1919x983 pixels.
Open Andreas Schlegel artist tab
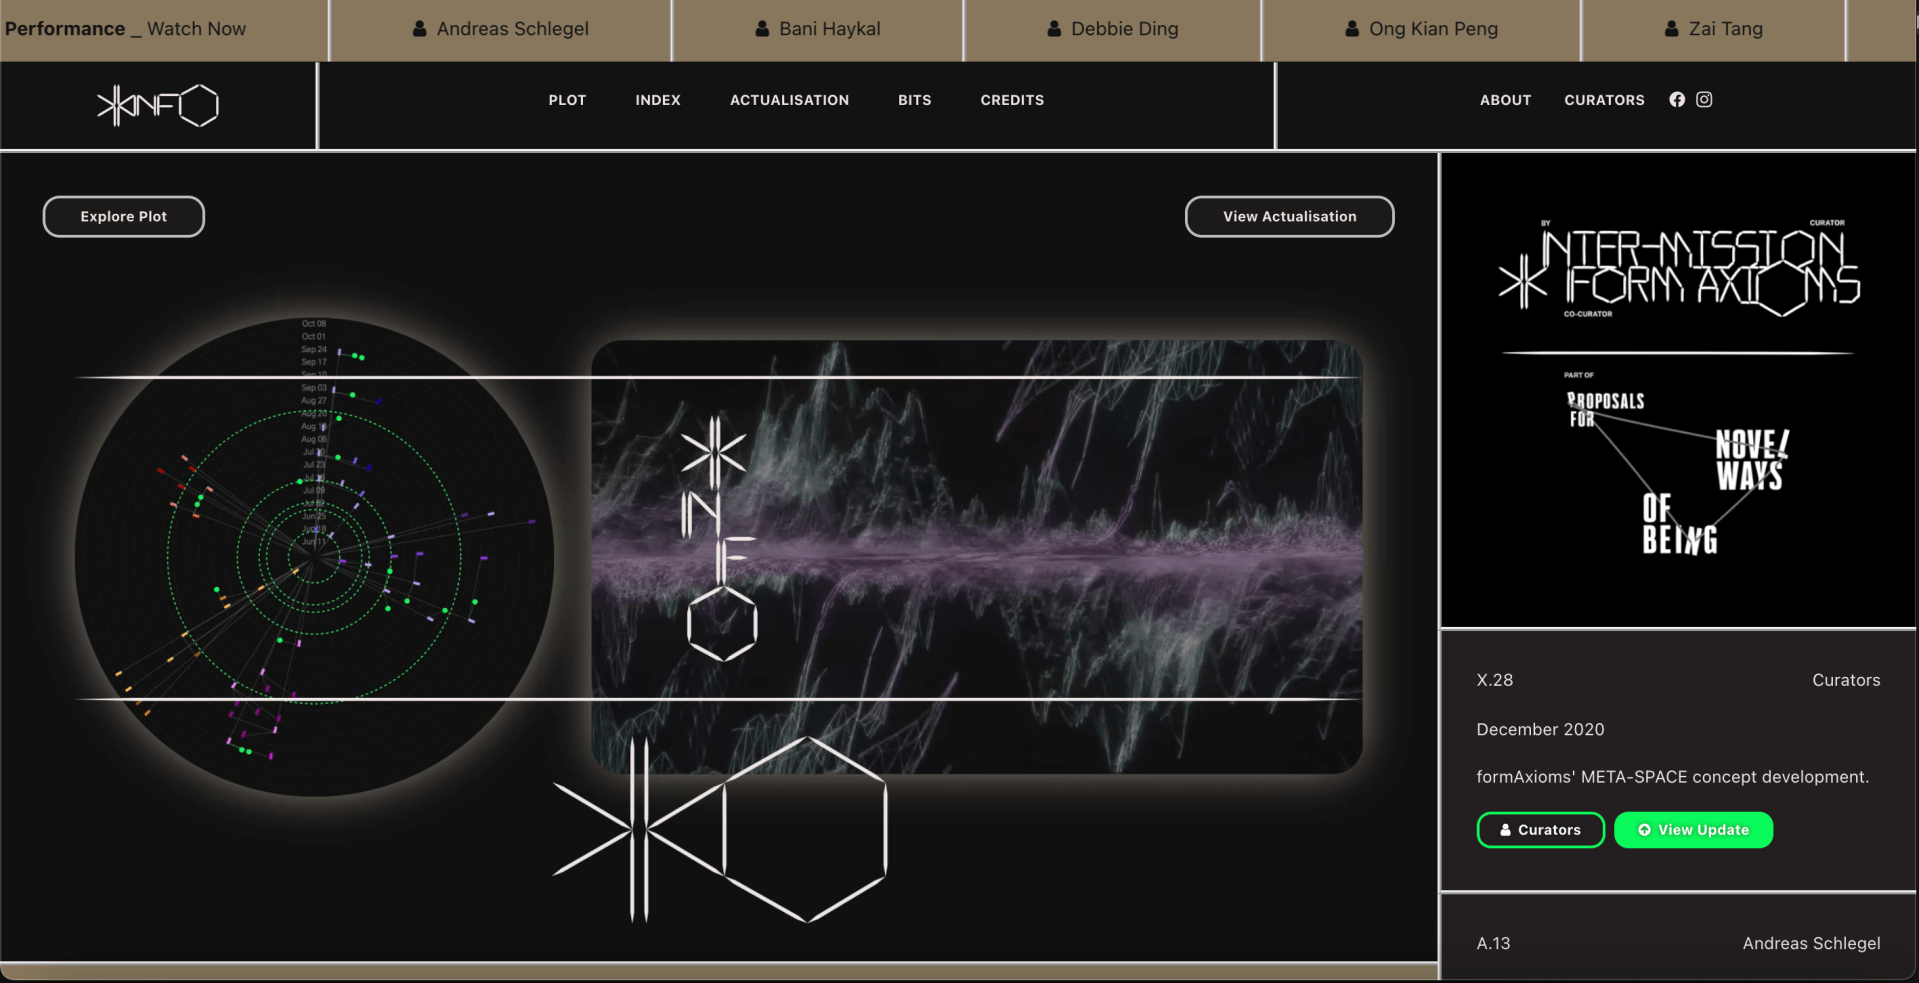pos(501,29)
